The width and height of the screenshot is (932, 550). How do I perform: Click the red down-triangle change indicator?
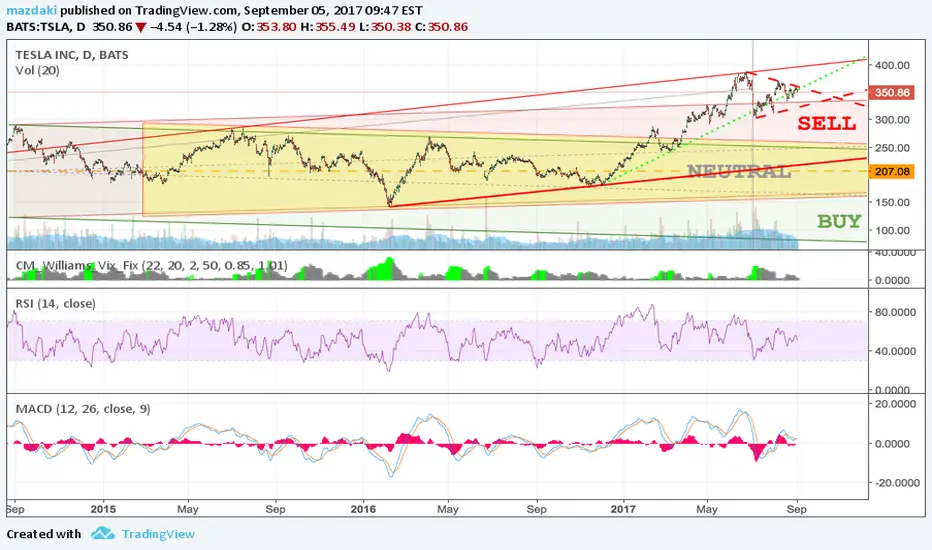click(x=141, y=27)
